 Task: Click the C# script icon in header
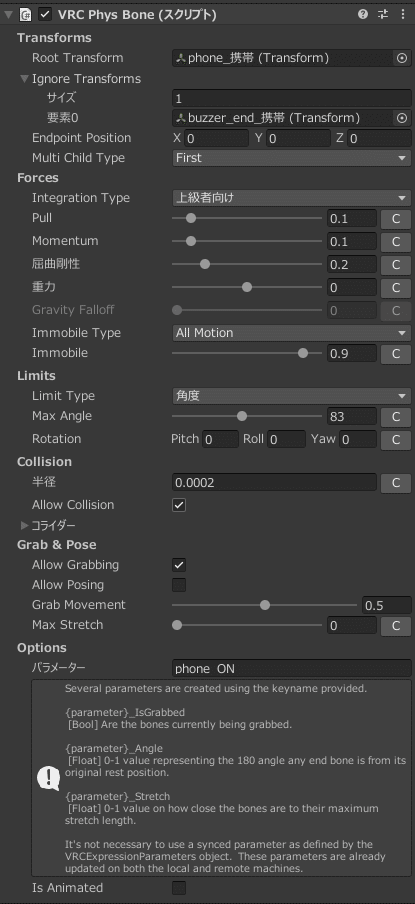pyautogui.click(x=25, y=14)
